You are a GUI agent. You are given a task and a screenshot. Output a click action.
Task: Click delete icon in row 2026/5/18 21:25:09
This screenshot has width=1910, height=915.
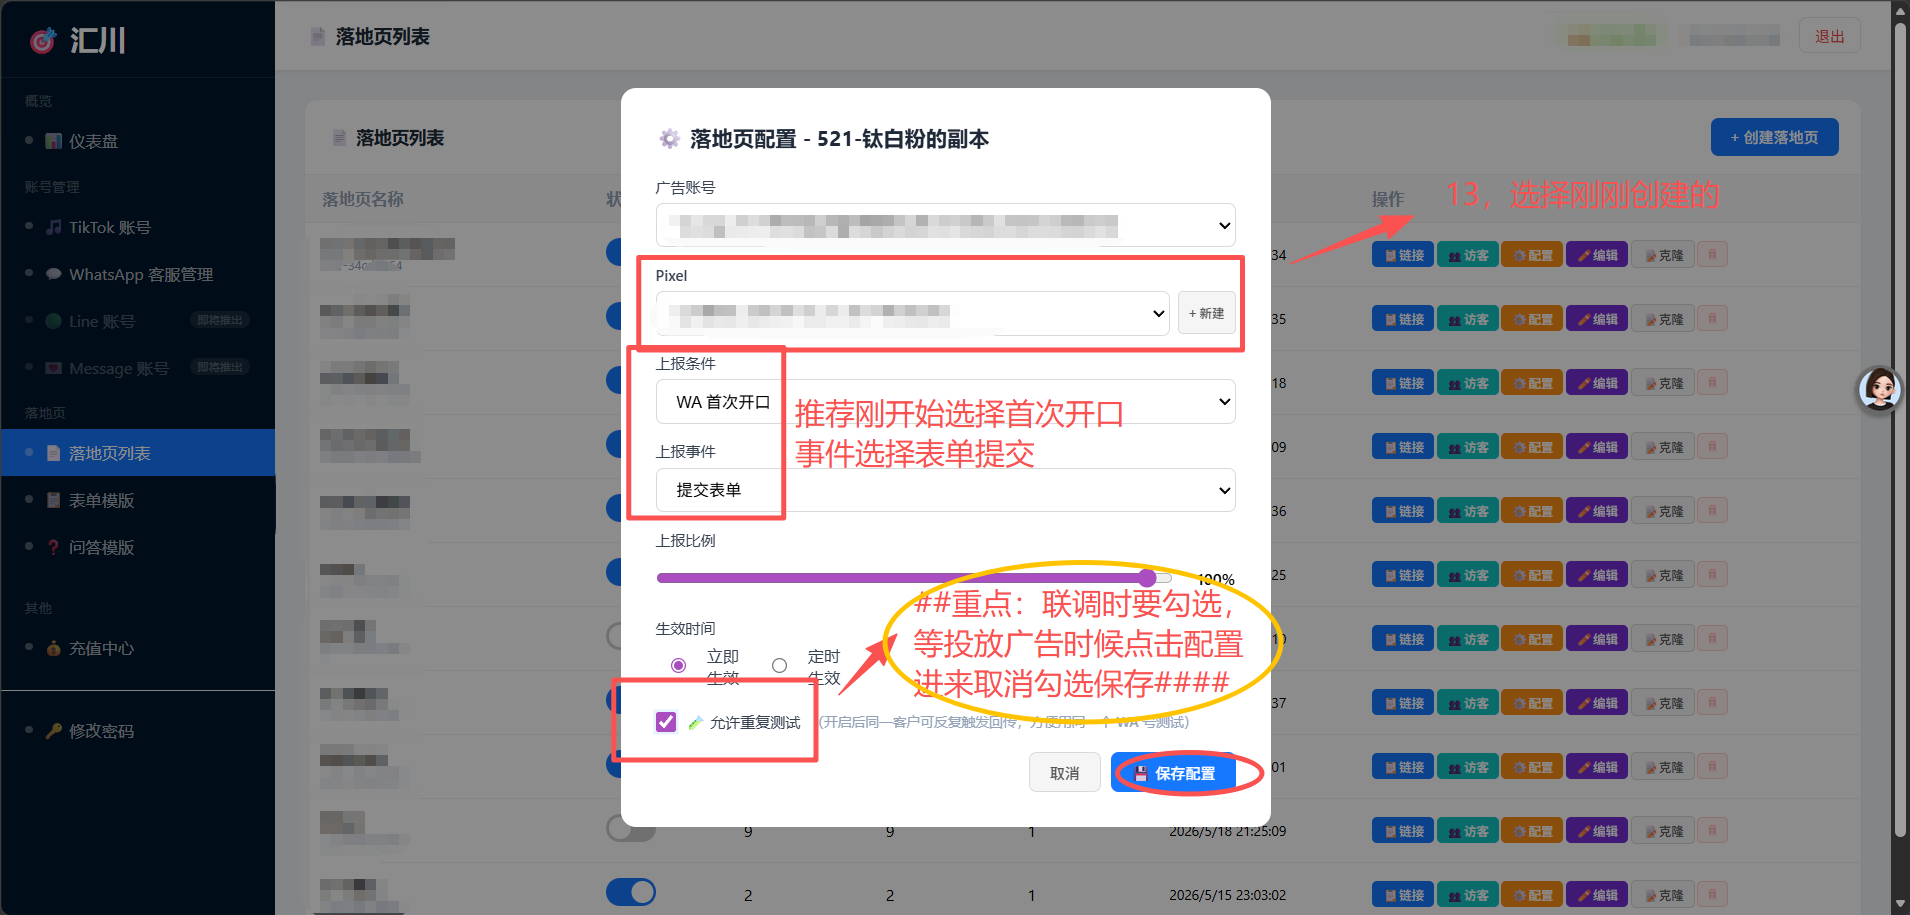click(x=1712, y=831)
